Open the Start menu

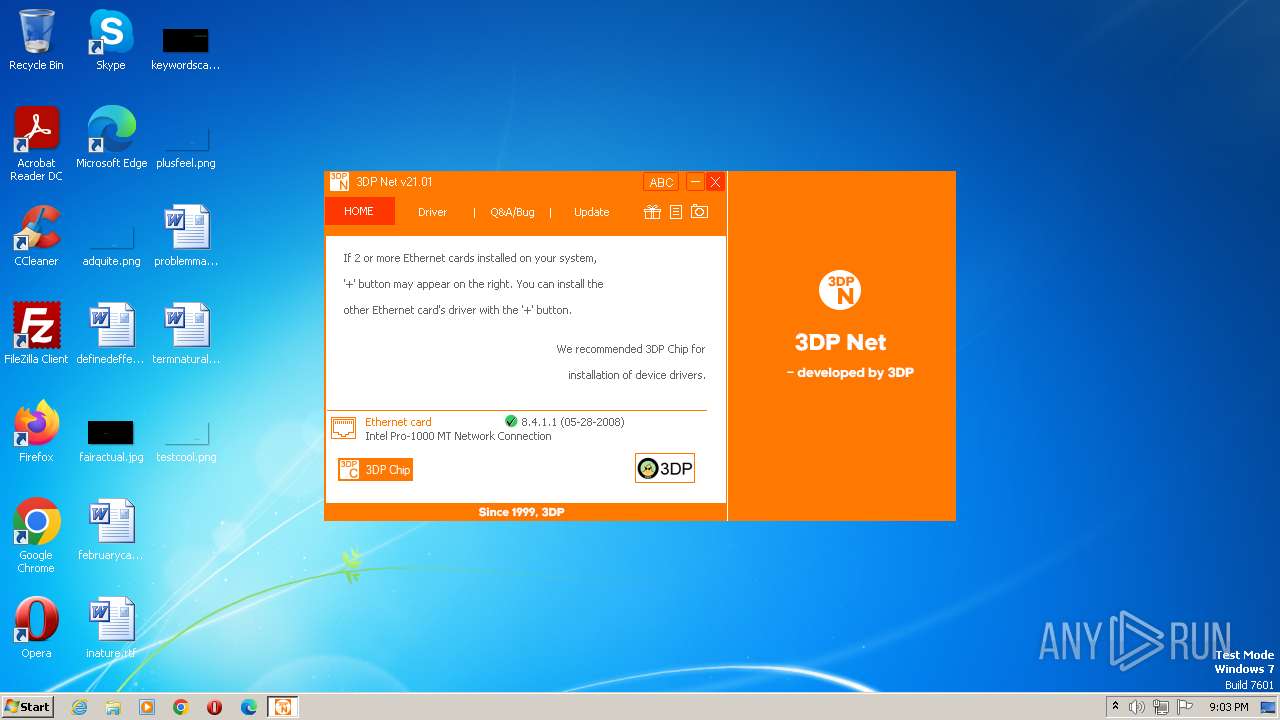[28, 707]
